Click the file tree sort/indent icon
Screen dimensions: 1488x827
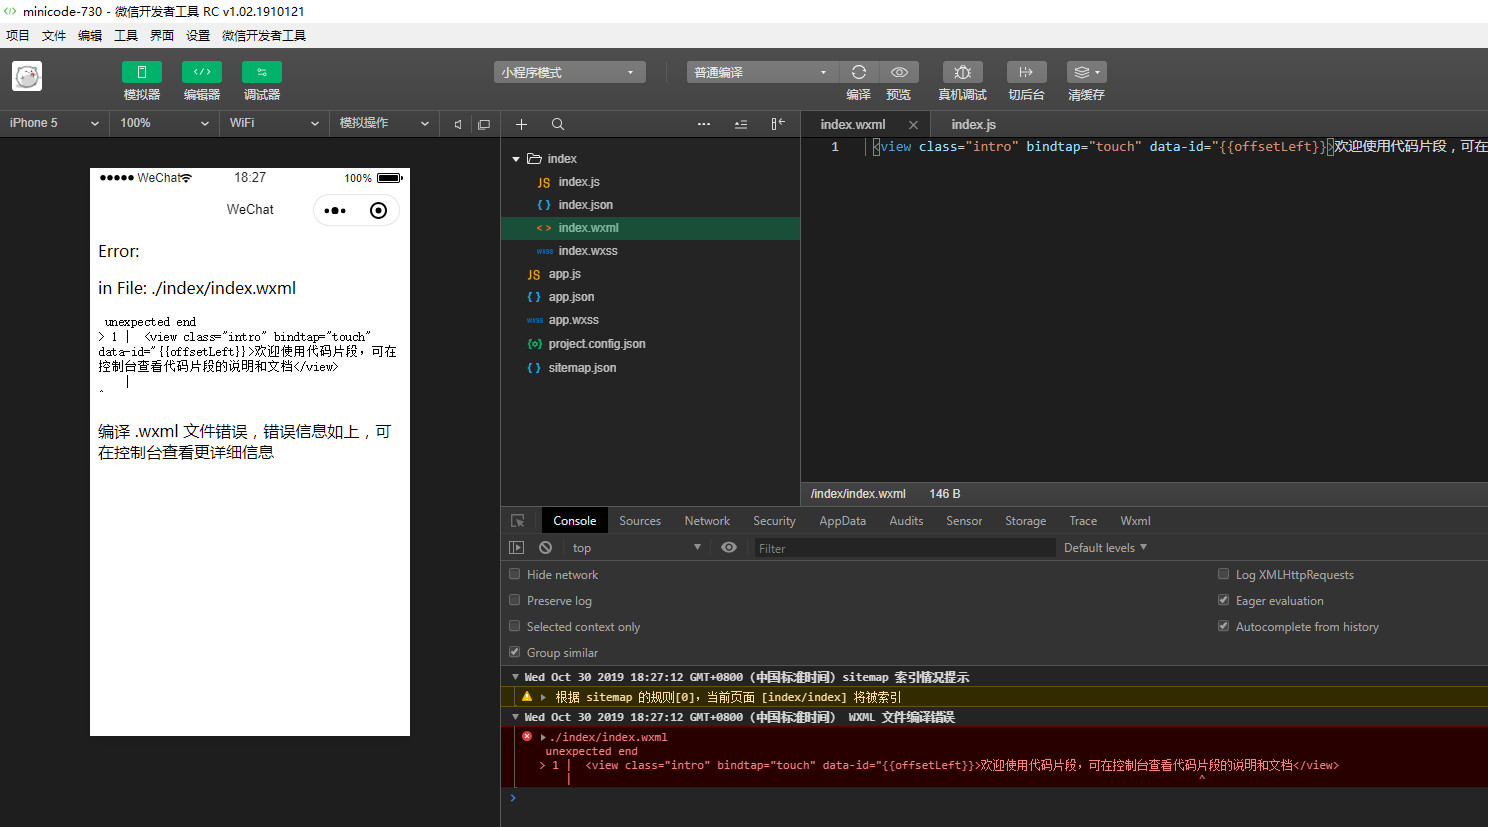(x=741, y=124)
